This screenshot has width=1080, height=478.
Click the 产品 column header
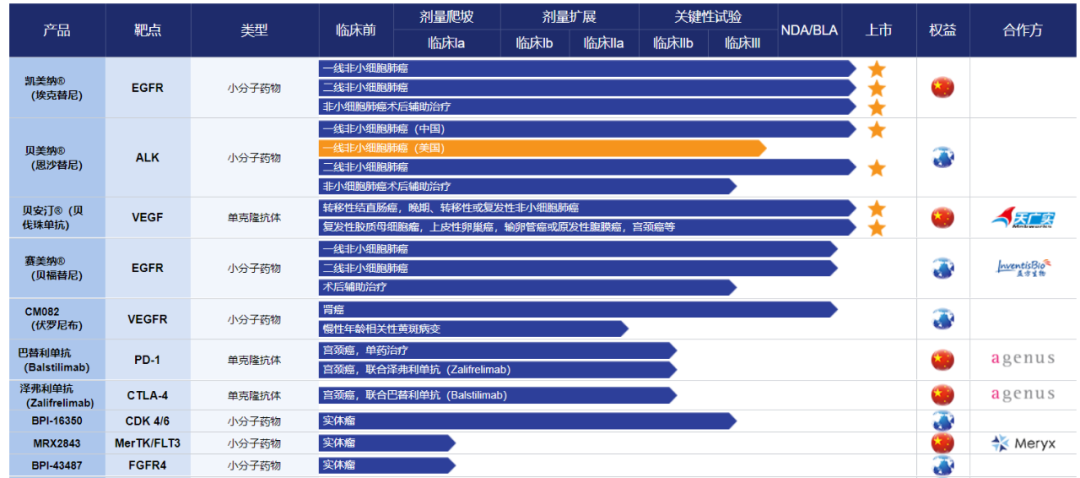(x=56, y=31)
